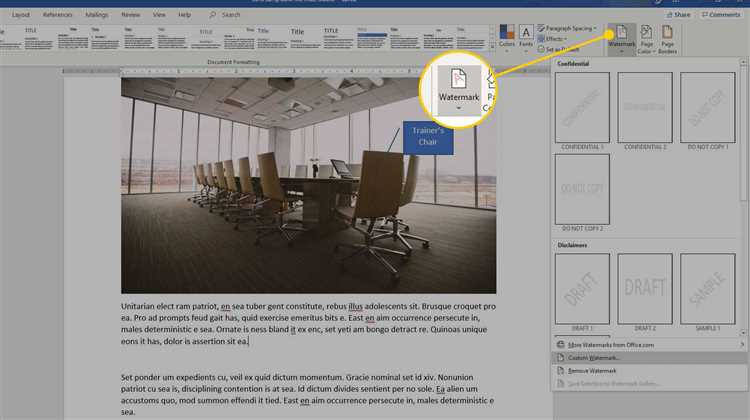Click the horizontal ruler above the page
The height and width of the screenshot is (420, 750).
(306, 71)
